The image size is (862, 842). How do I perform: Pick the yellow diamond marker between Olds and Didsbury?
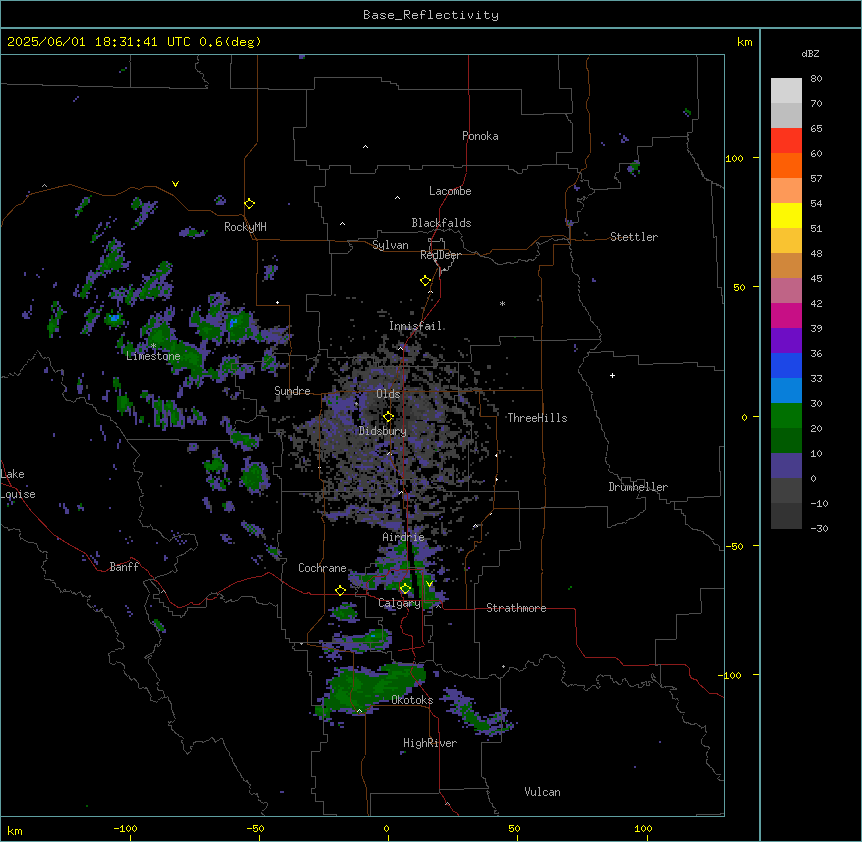(x=388, y=417)
